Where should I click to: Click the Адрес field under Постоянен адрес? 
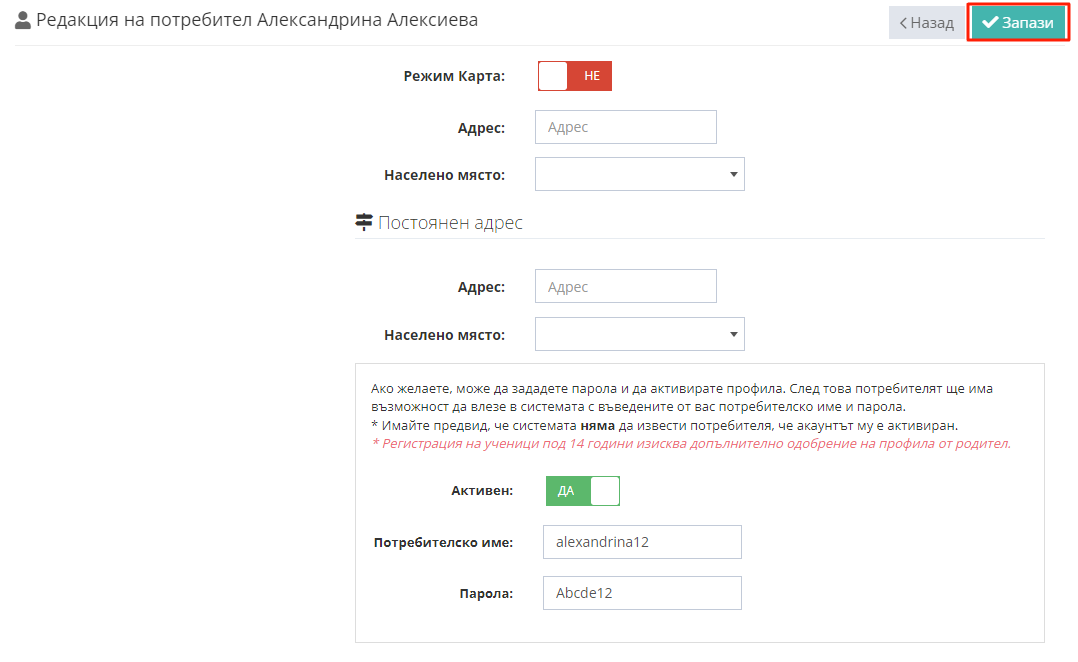tap(626, 287)
